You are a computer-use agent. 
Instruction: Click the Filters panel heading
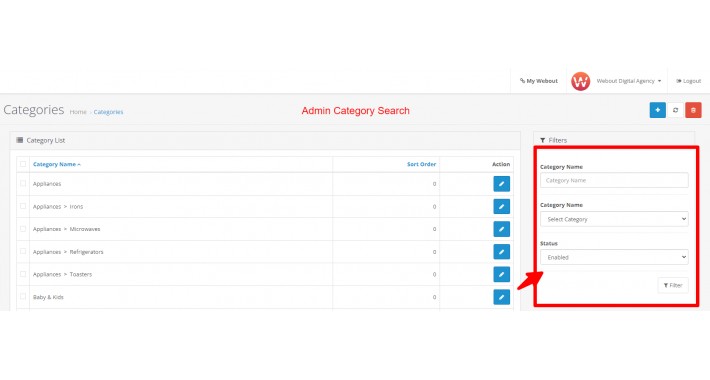553,140
